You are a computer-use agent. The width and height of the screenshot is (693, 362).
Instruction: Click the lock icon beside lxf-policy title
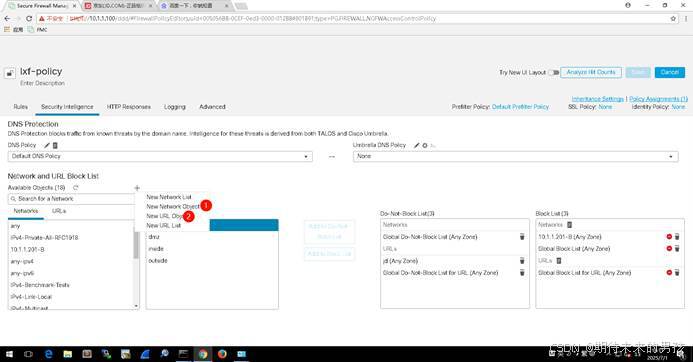10,73
